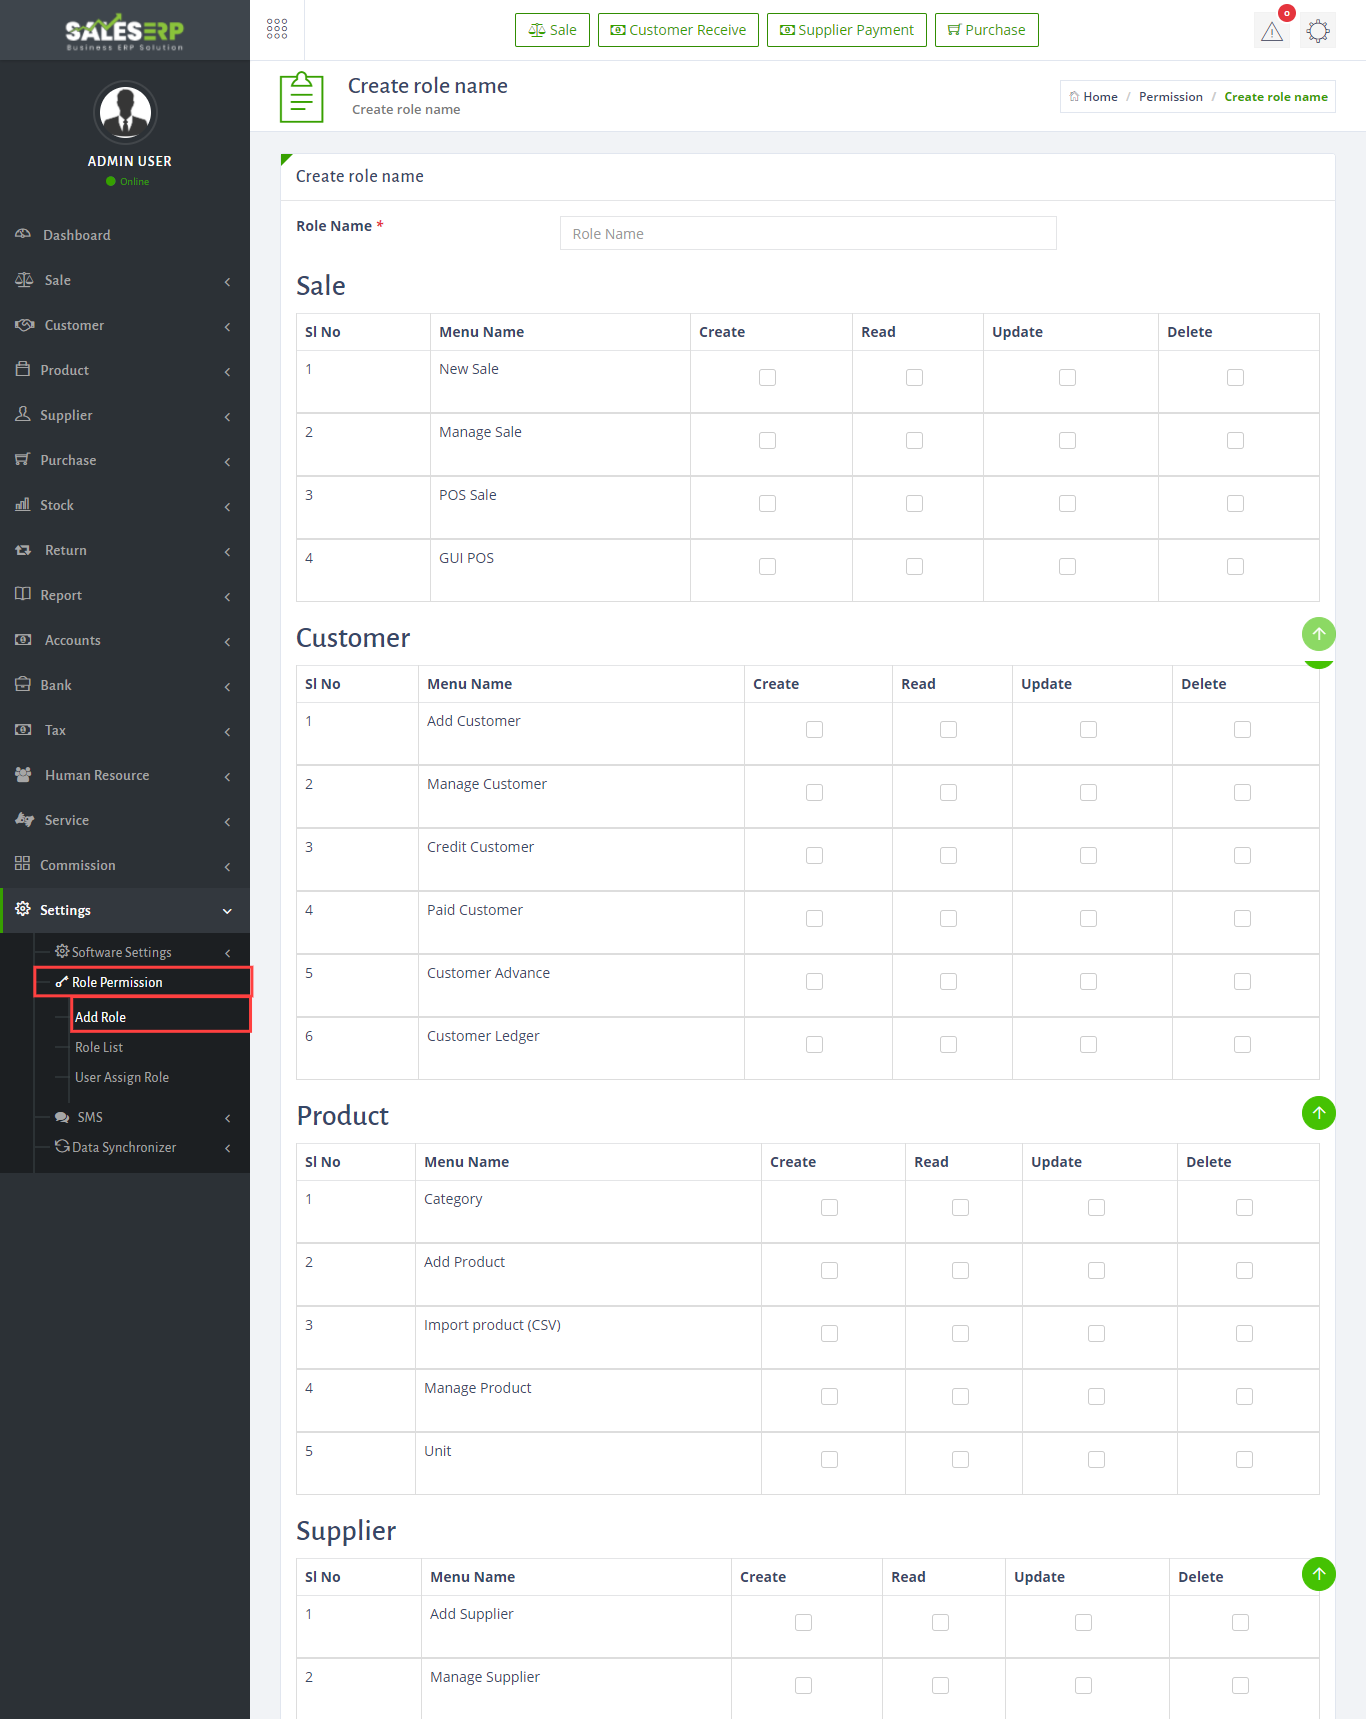Viewport: 1366px width, 1719px height.
Task: Open Role List in sidebar
Action: [99, 1047]
